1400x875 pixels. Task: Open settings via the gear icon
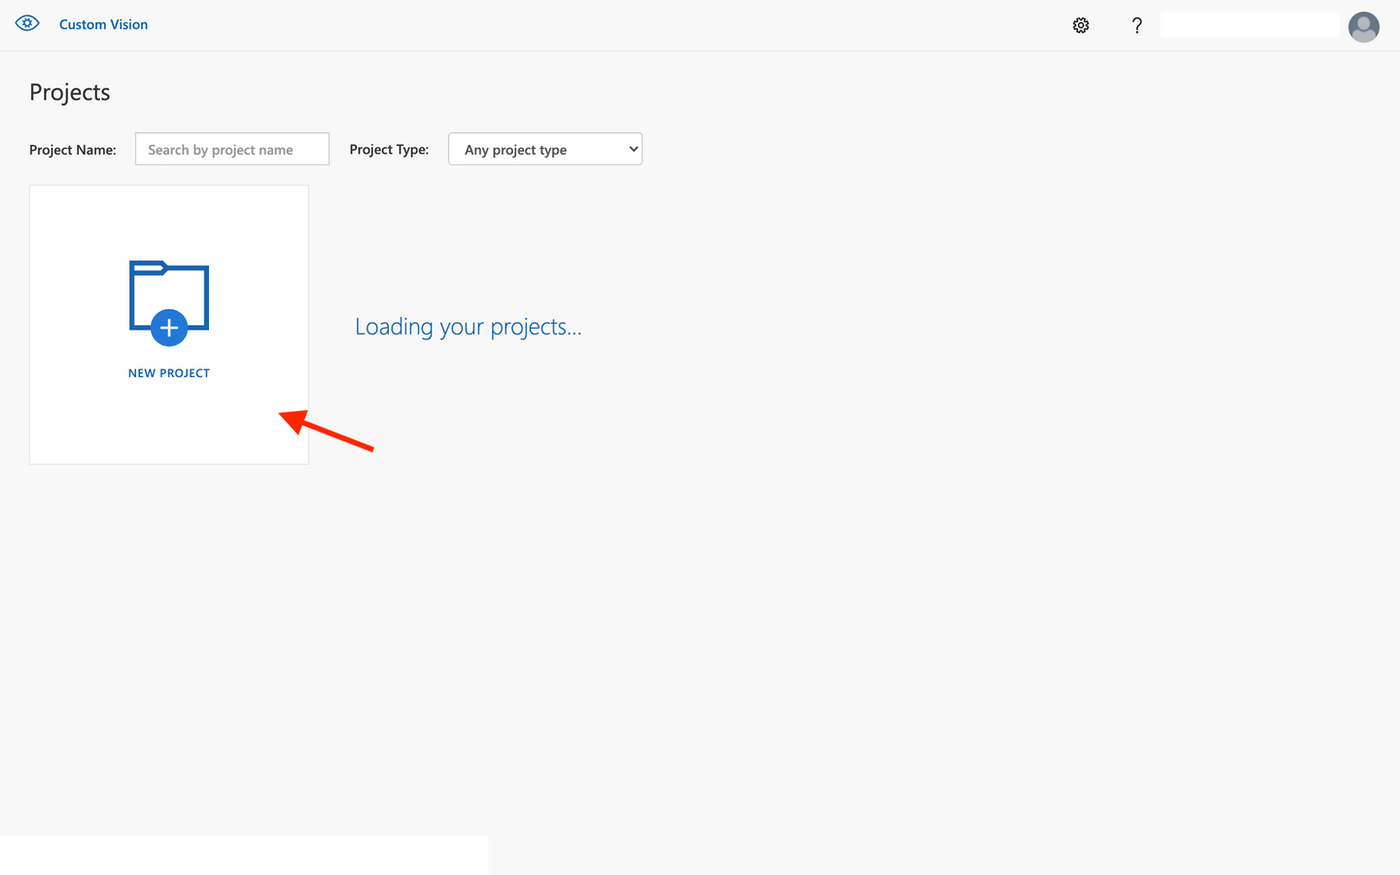[1081, 25]
